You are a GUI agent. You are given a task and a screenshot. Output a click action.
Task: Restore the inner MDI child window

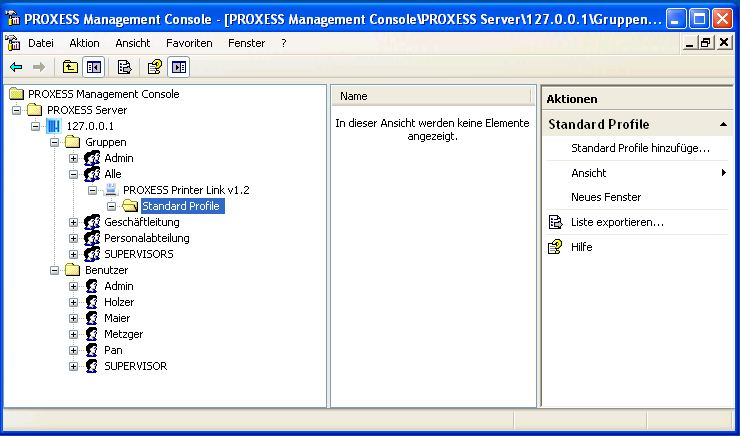coord(706,43)
